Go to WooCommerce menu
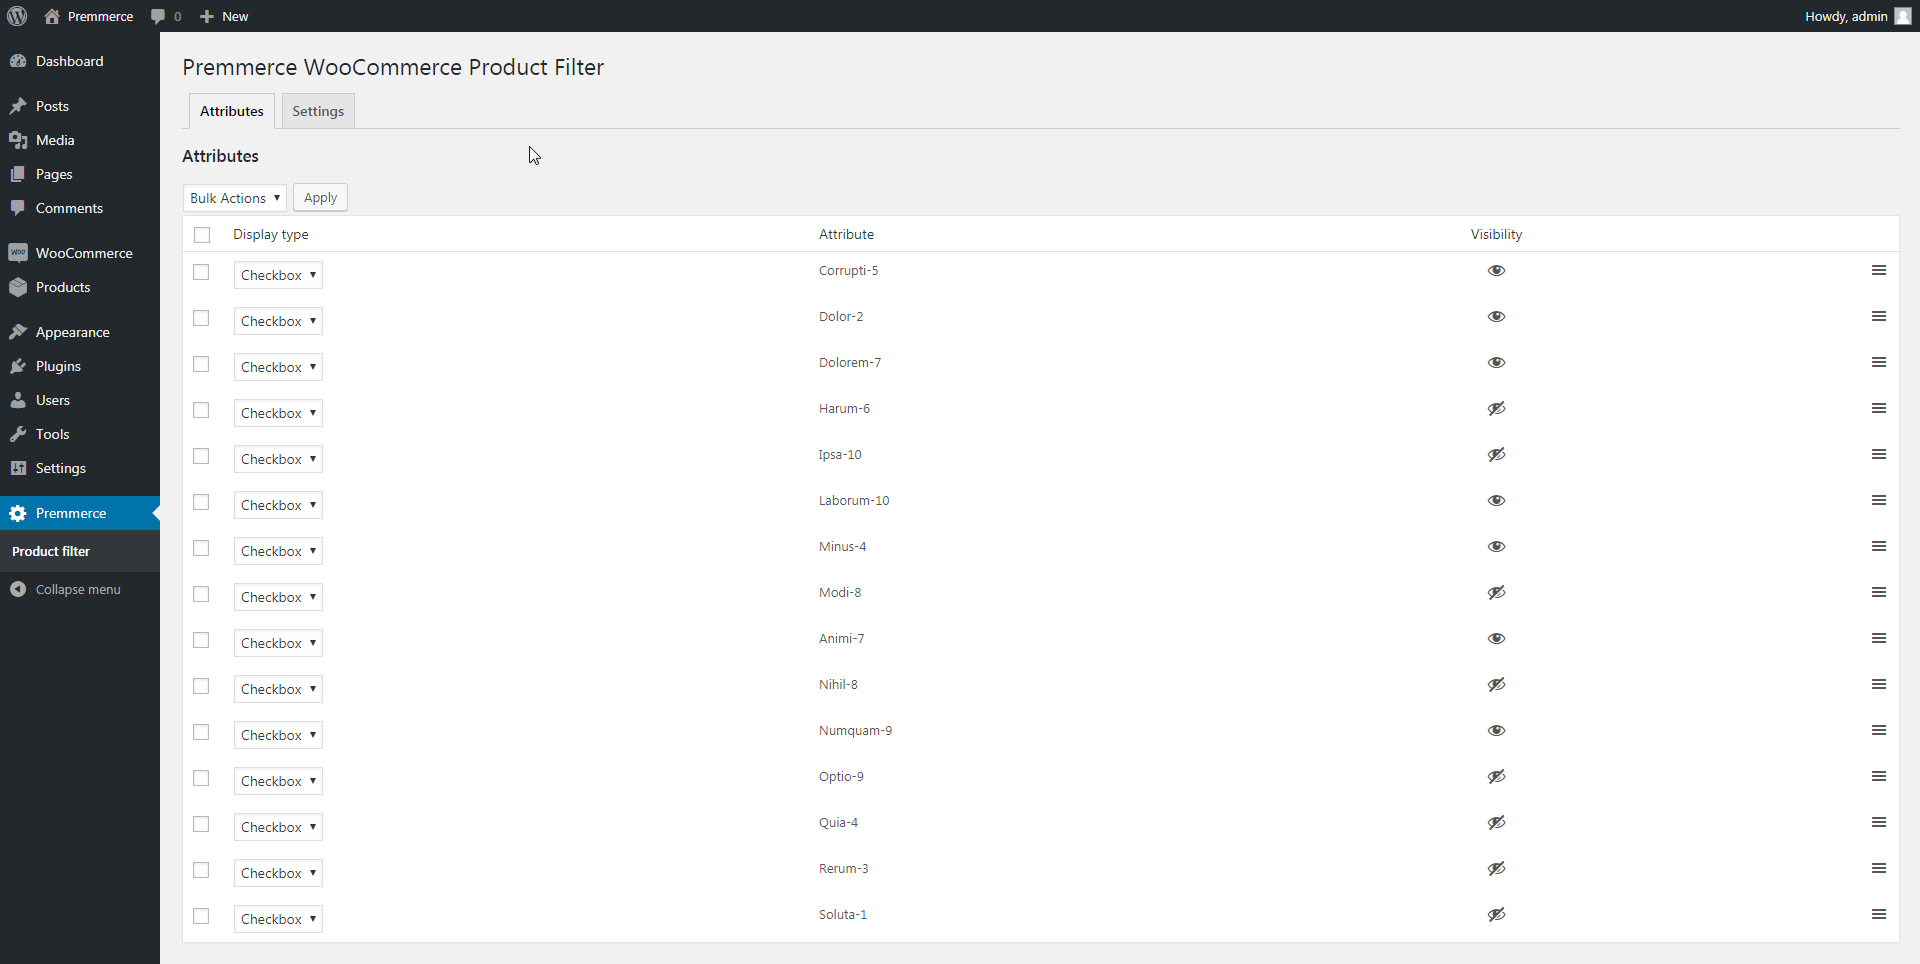 click(x=80, y=253)
